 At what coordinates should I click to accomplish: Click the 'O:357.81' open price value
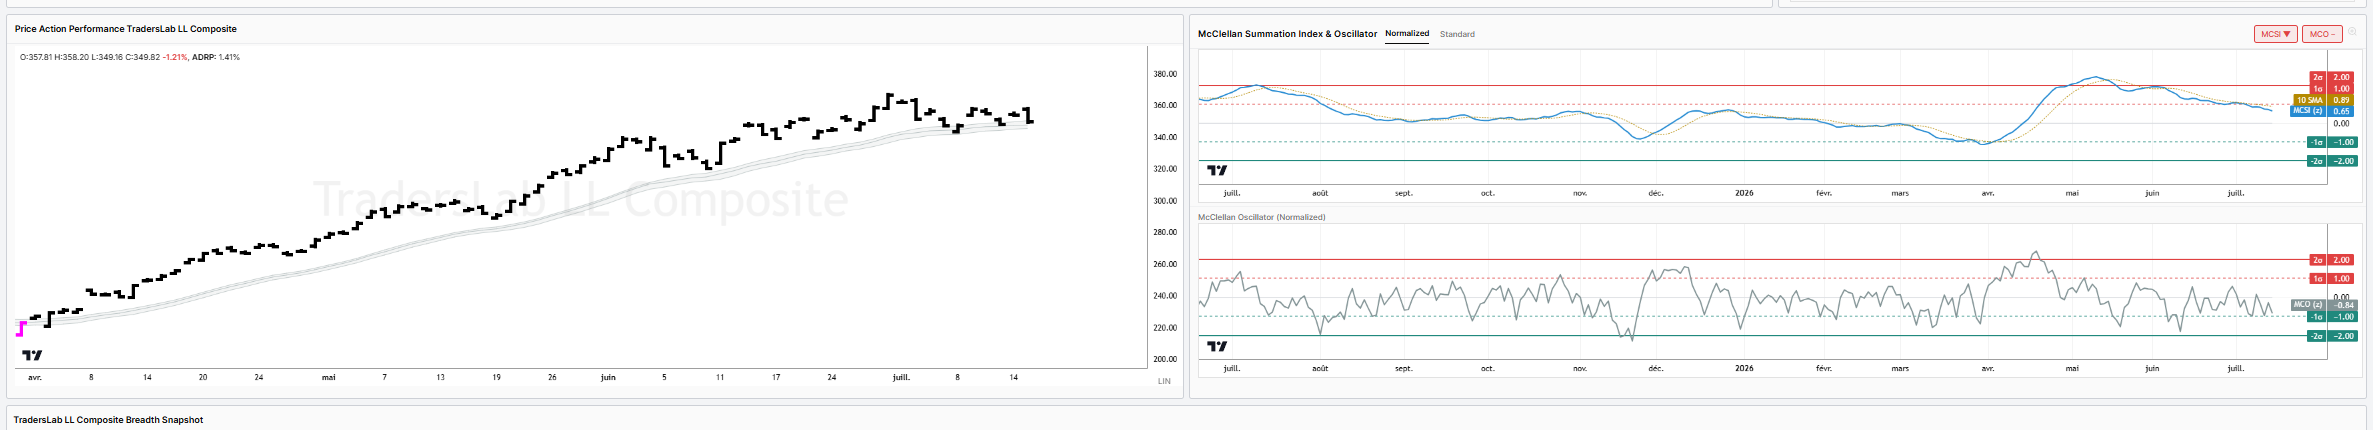[35, 57]
